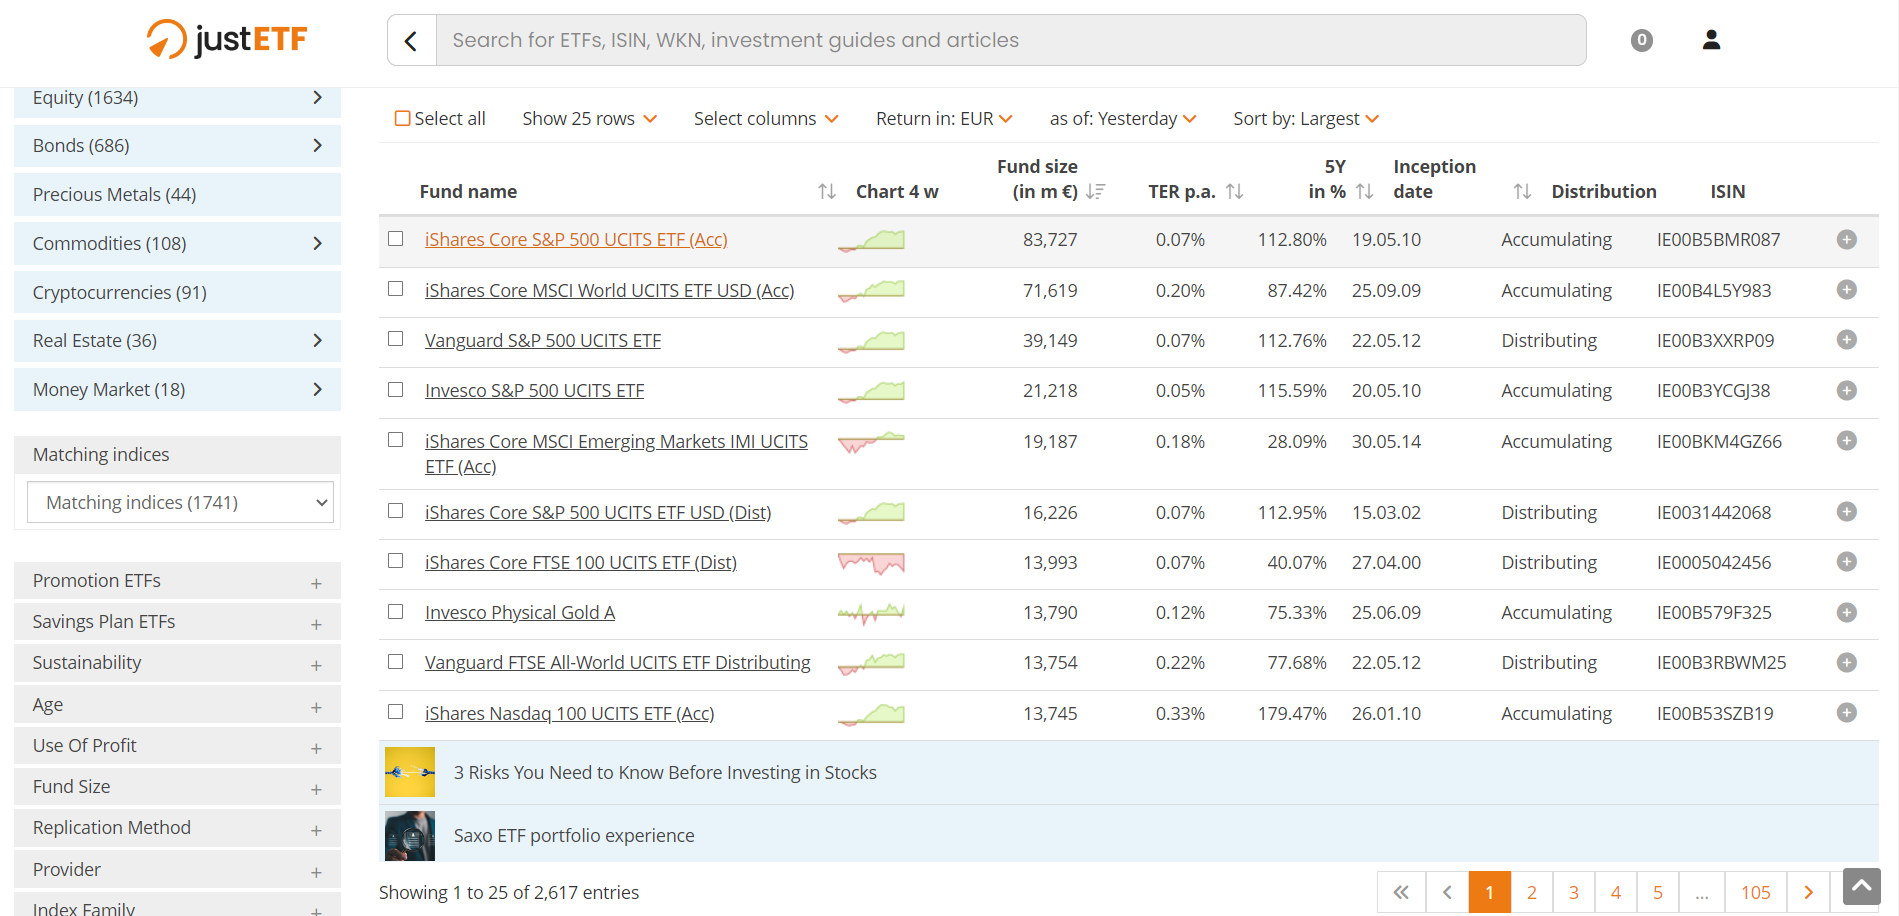Change the Sort by Largest option
The height and width of the screenshot is (916, 1899).
click(1306, 118)
